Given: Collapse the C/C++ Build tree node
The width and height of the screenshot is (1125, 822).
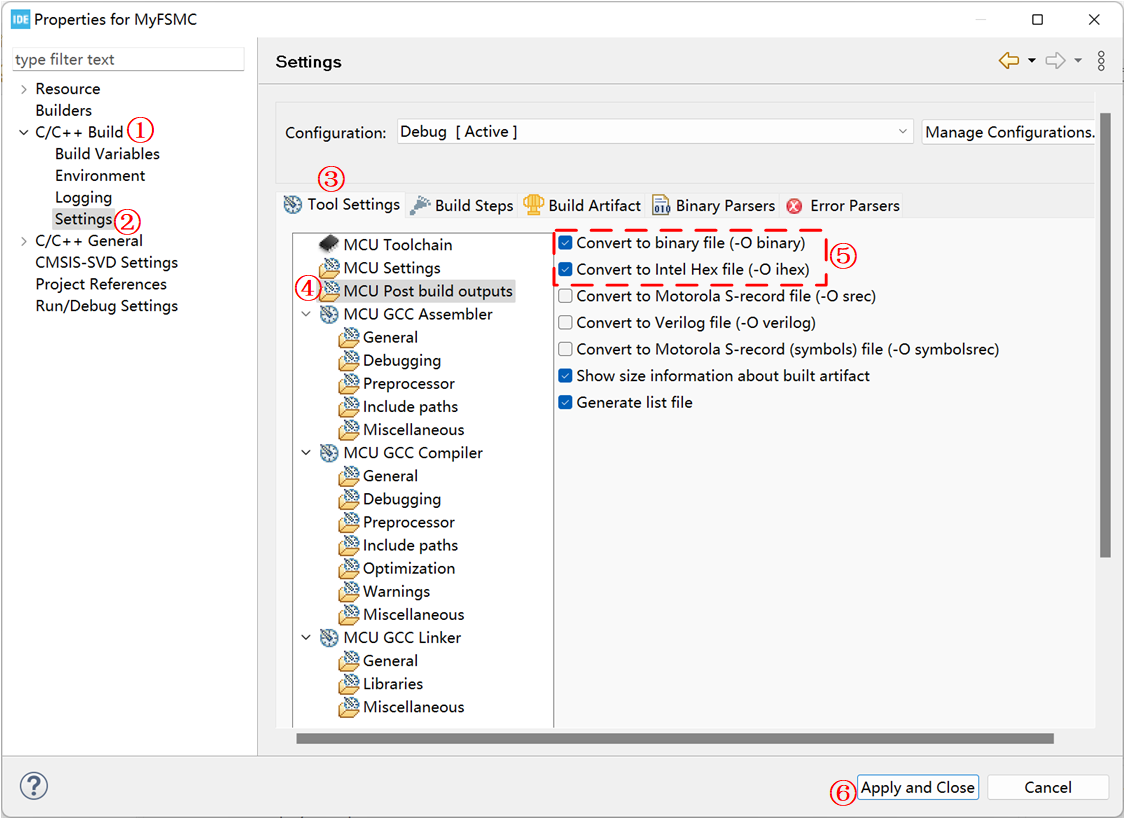Looking at the screenshot, I should [x=24, y=132].
